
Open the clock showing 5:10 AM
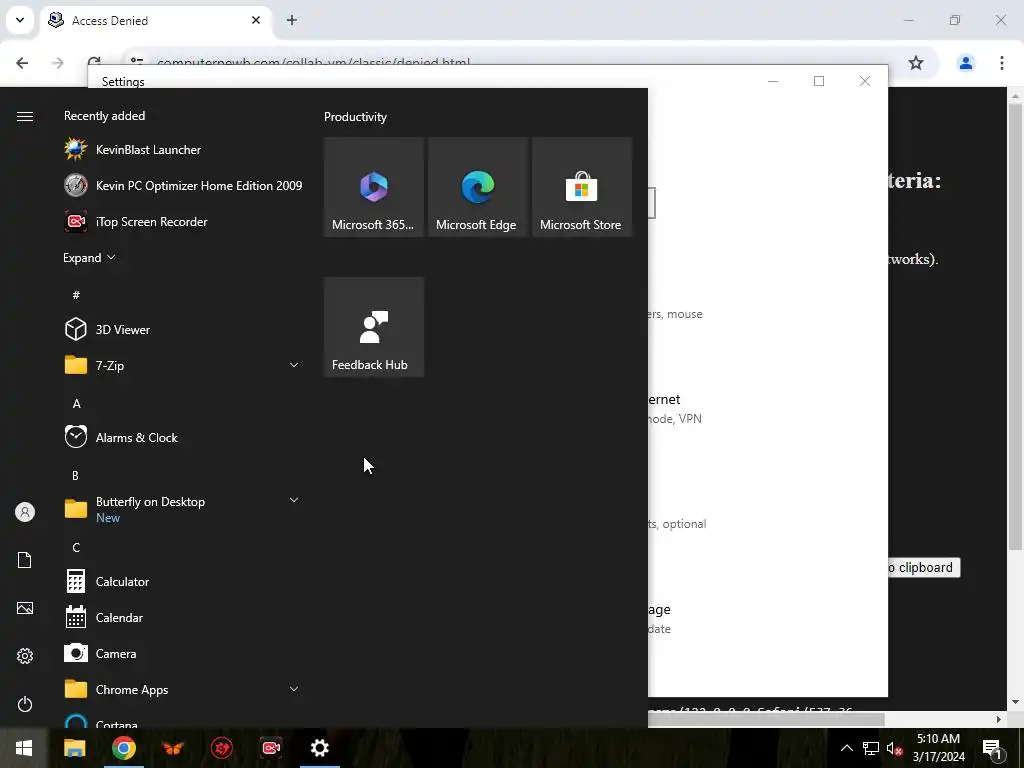point(938,748)
